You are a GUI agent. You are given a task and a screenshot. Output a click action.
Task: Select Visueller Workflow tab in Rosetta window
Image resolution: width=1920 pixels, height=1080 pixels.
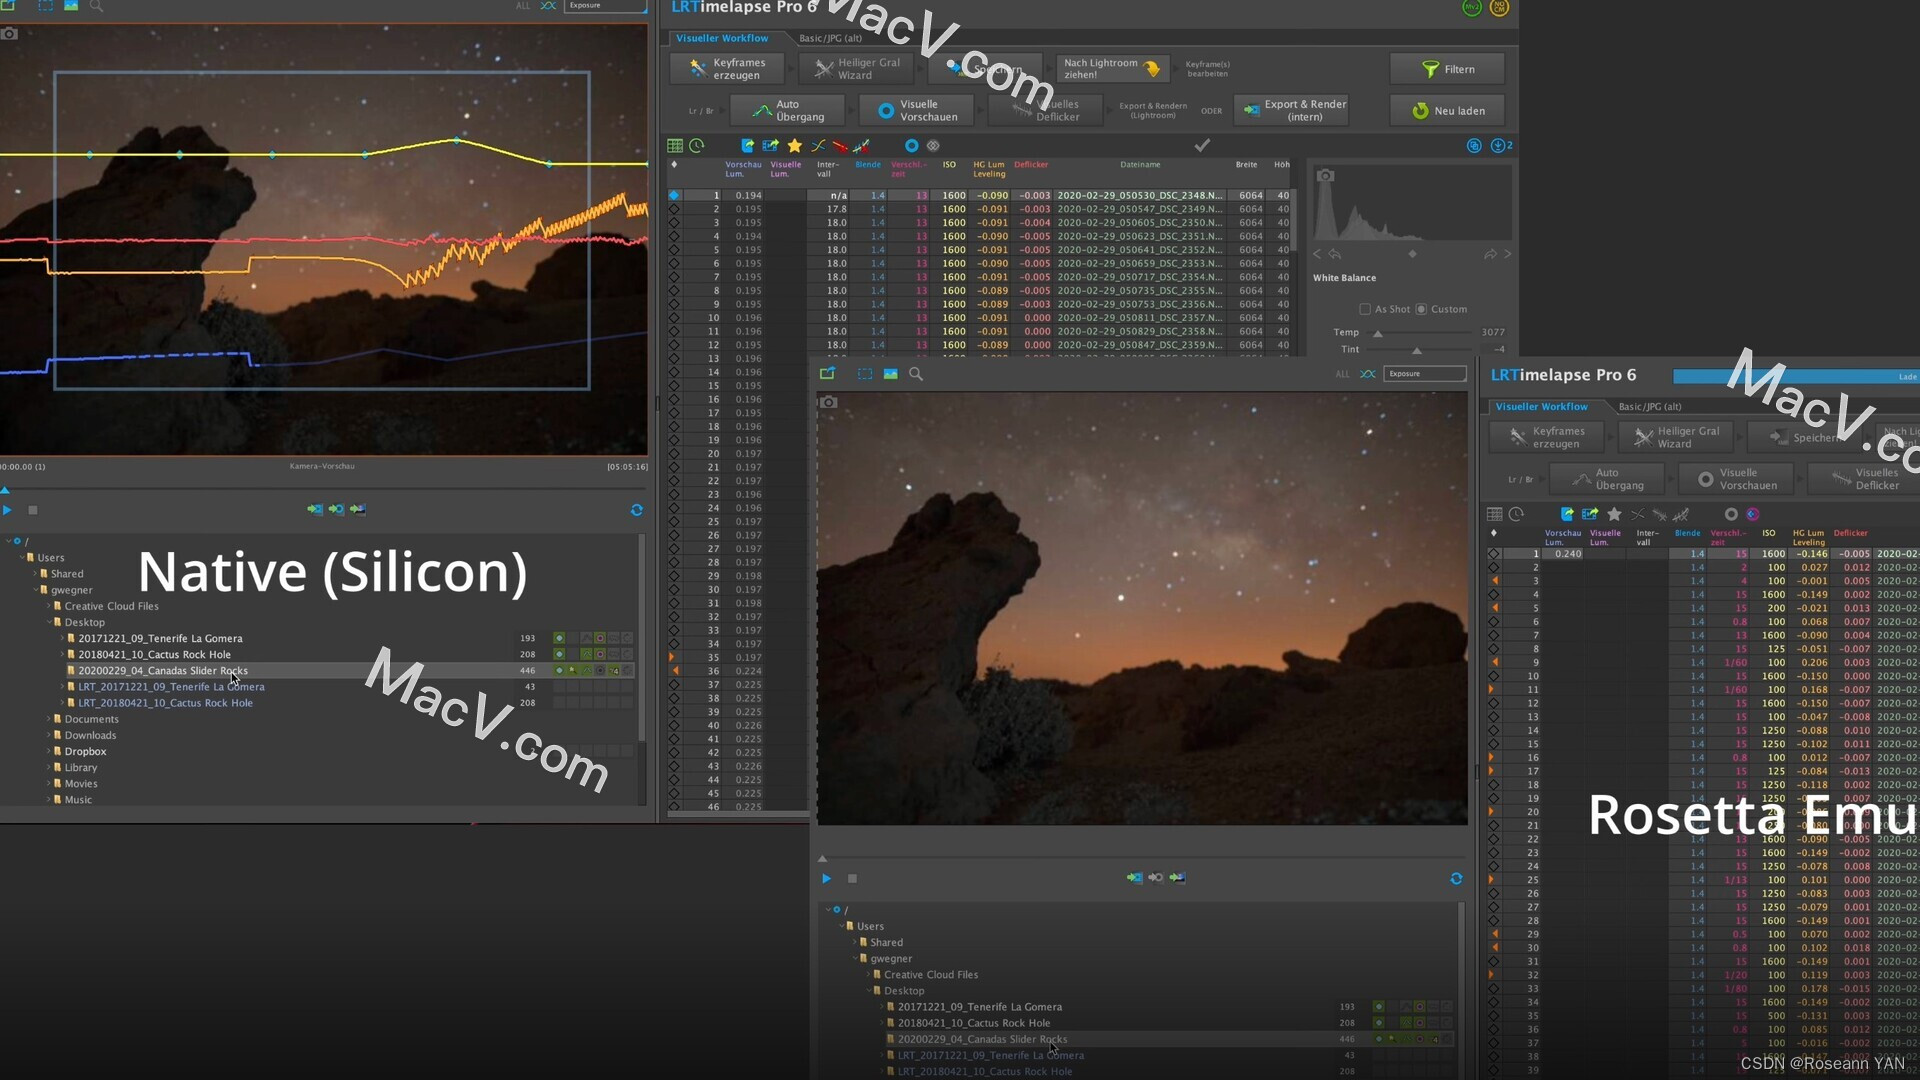(x=1541, y=407)
